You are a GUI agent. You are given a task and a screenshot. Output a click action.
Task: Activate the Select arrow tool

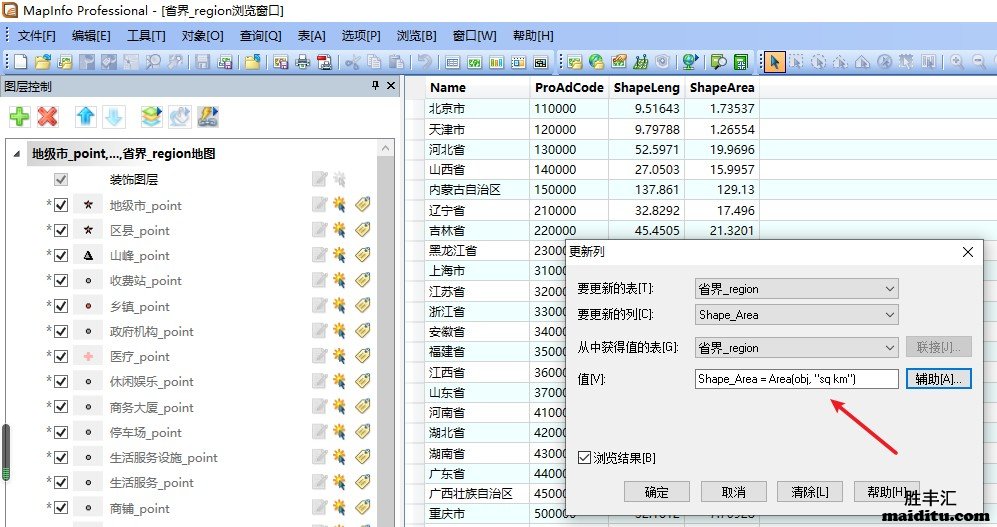(774, 62)
